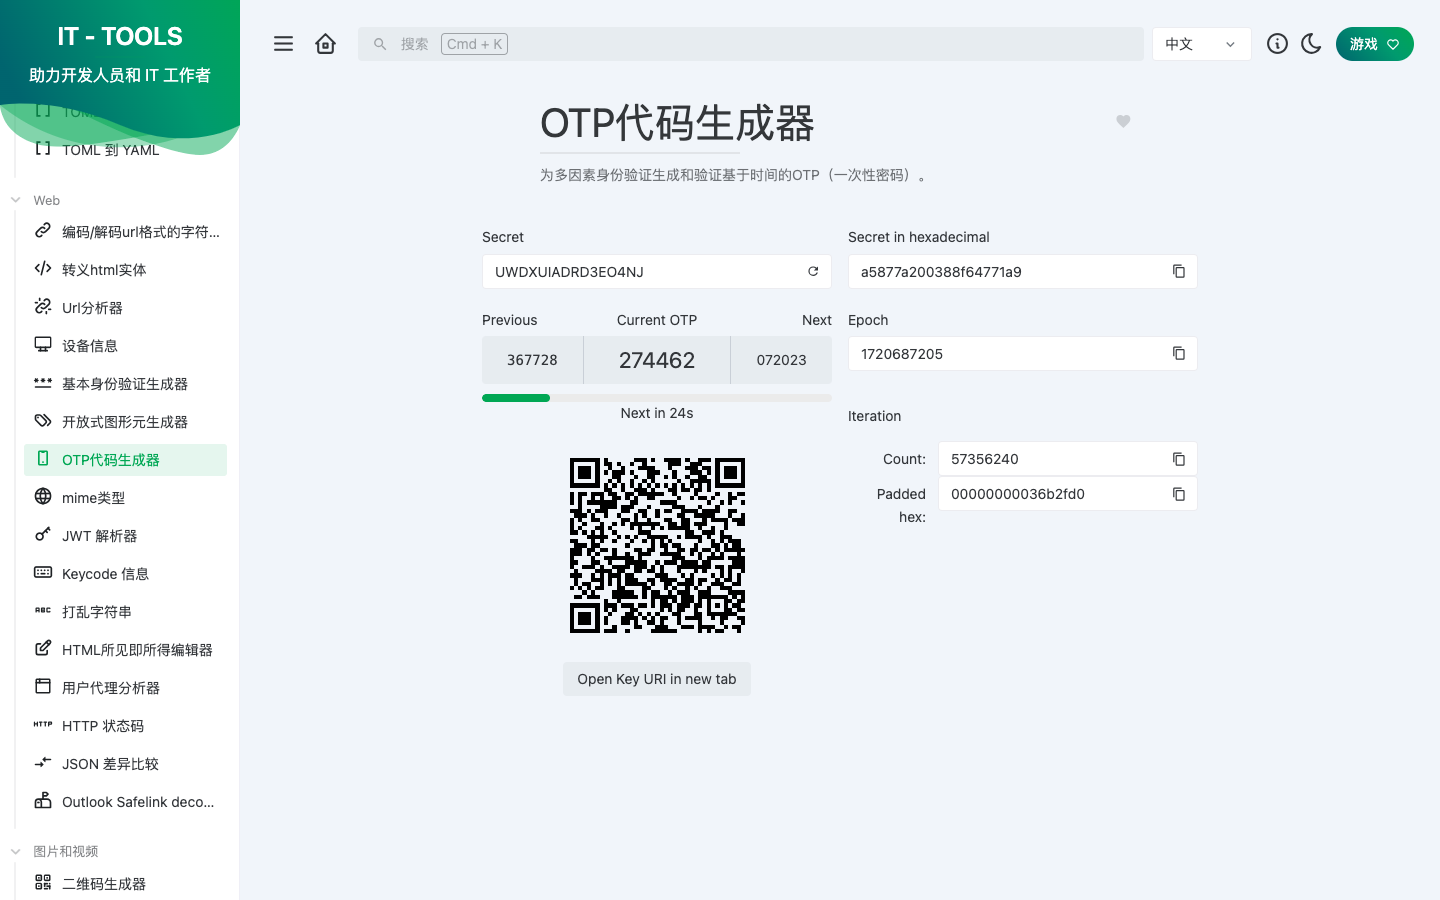1440x900 pixels.
Task: Click Open Key URI in new tab
Action: click(656, 679)
